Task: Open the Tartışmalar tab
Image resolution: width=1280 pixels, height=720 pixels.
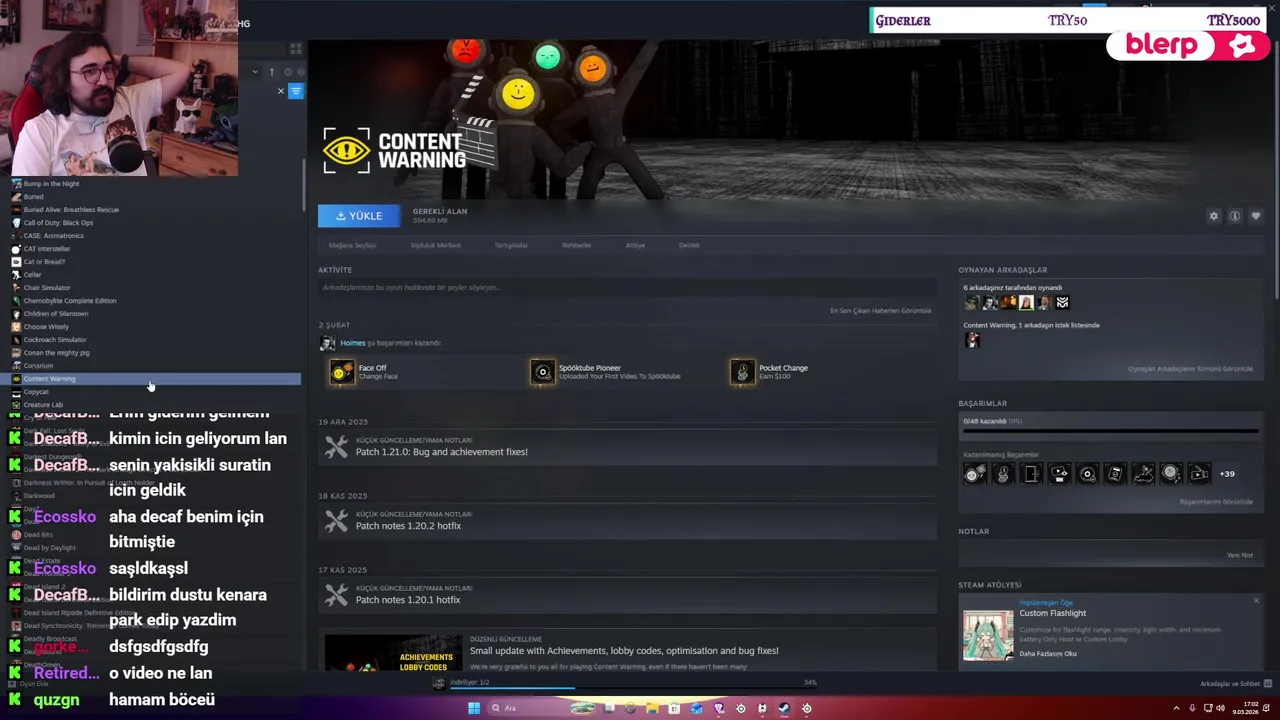Action: (x=511, y=245)
